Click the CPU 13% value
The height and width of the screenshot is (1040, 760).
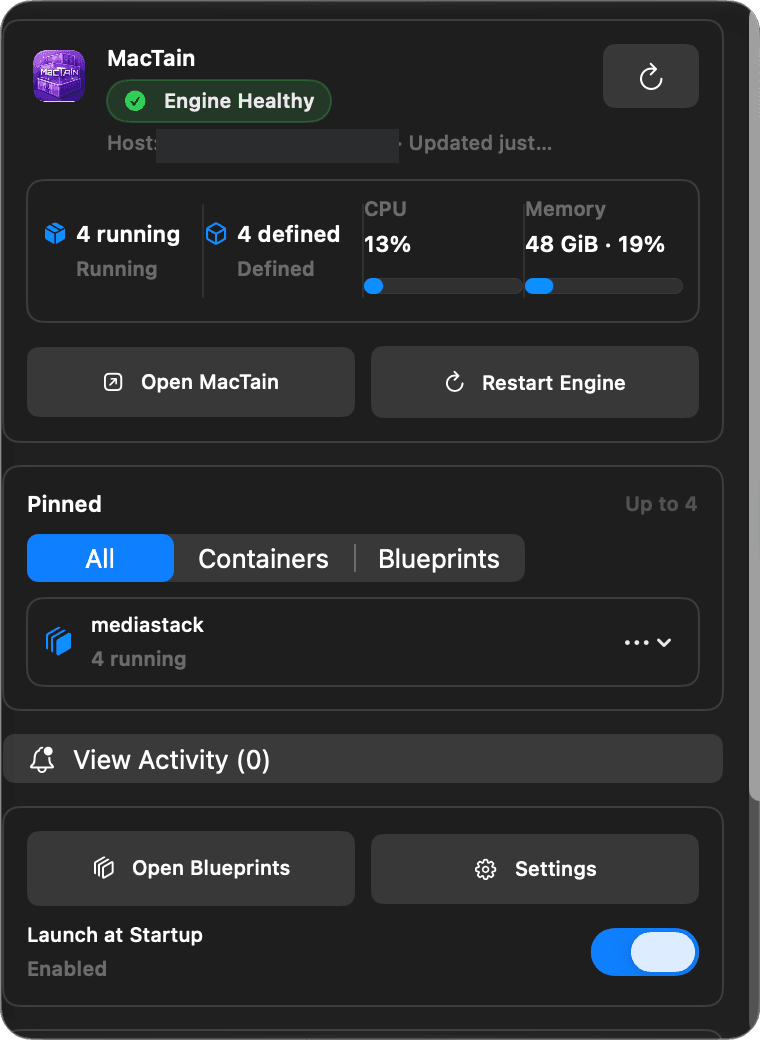[x=387, y=244]
